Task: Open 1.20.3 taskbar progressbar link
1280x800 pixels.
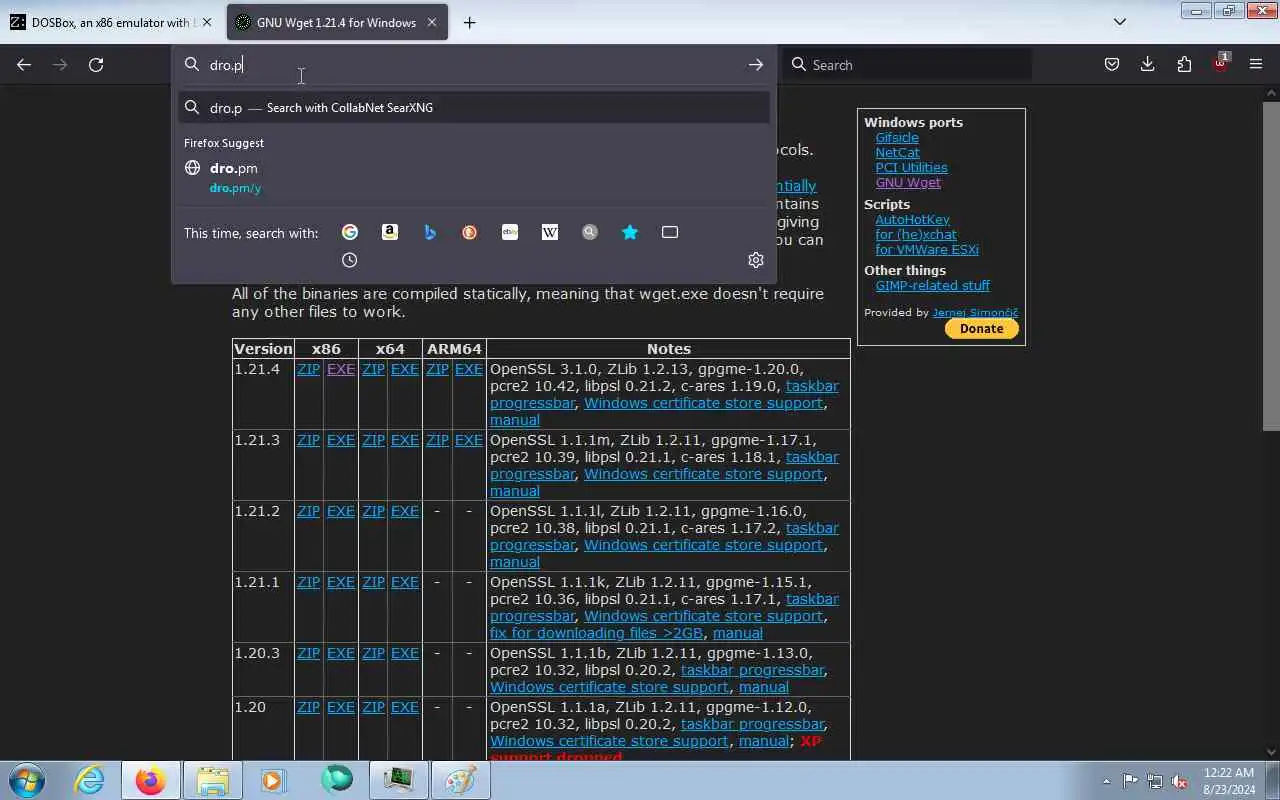Action: [752, 671]
